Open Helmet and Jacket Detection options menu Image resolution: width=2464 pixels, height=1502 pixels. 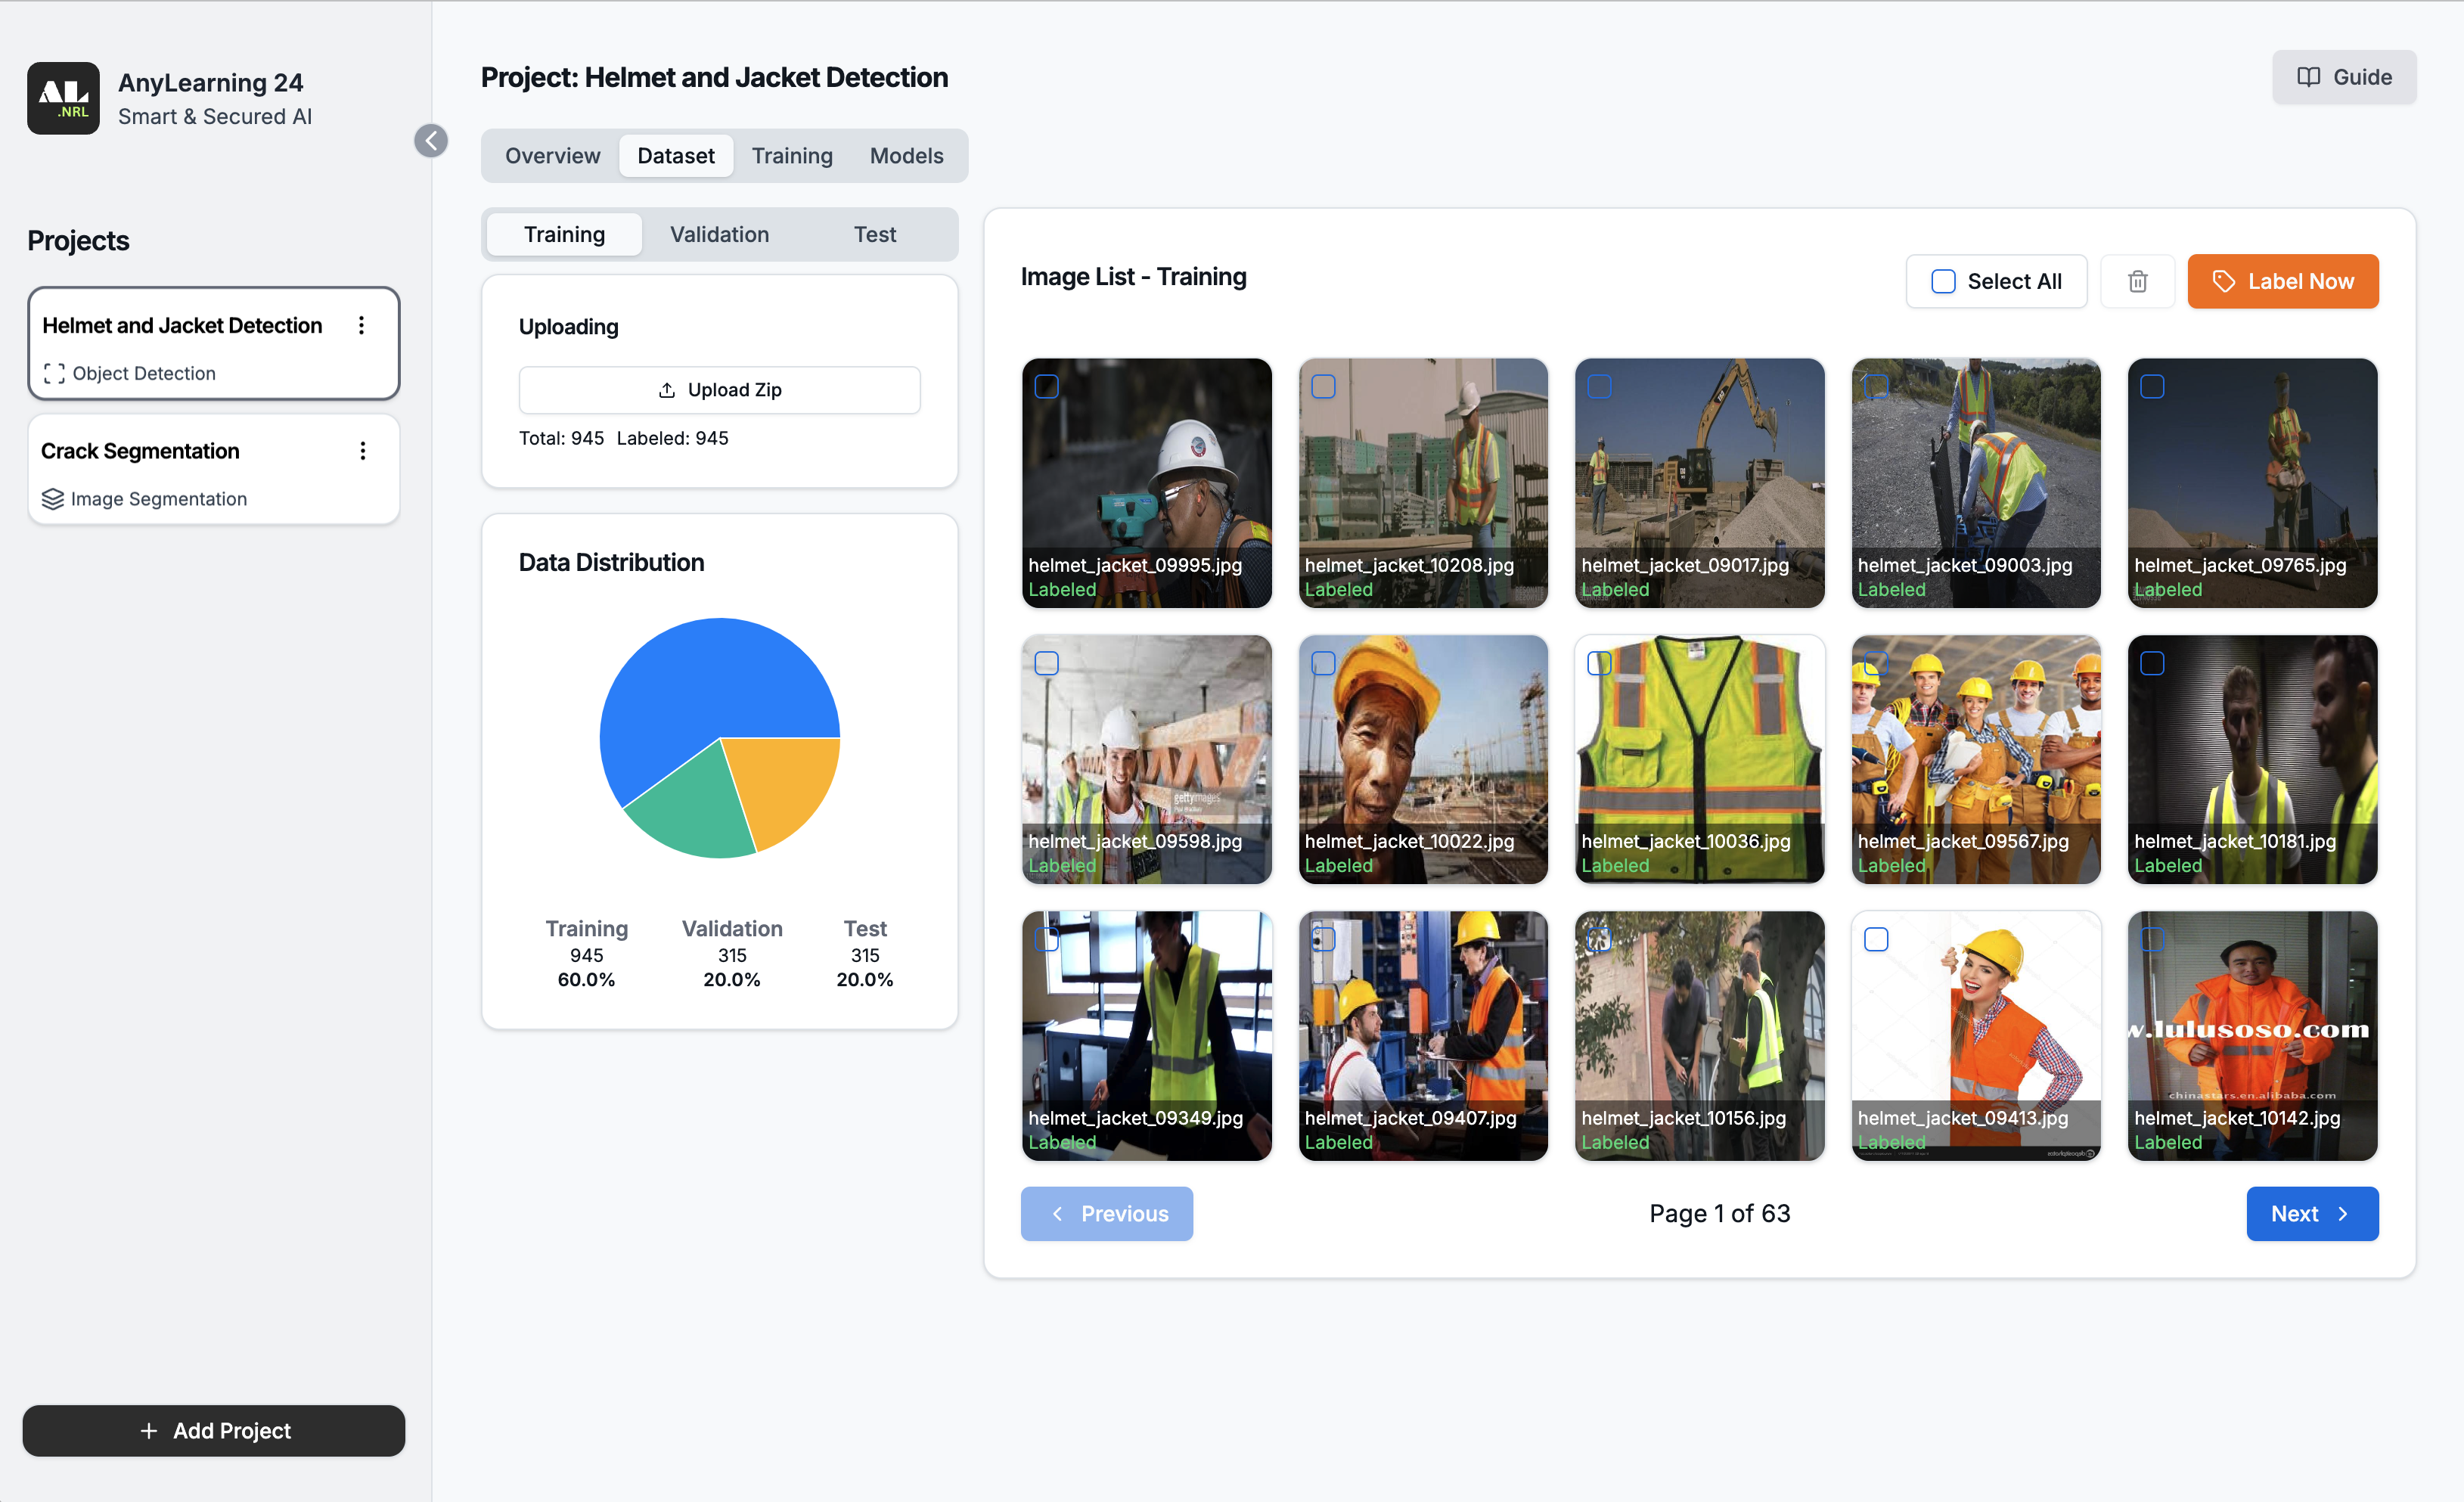click(x=361, y=325)
